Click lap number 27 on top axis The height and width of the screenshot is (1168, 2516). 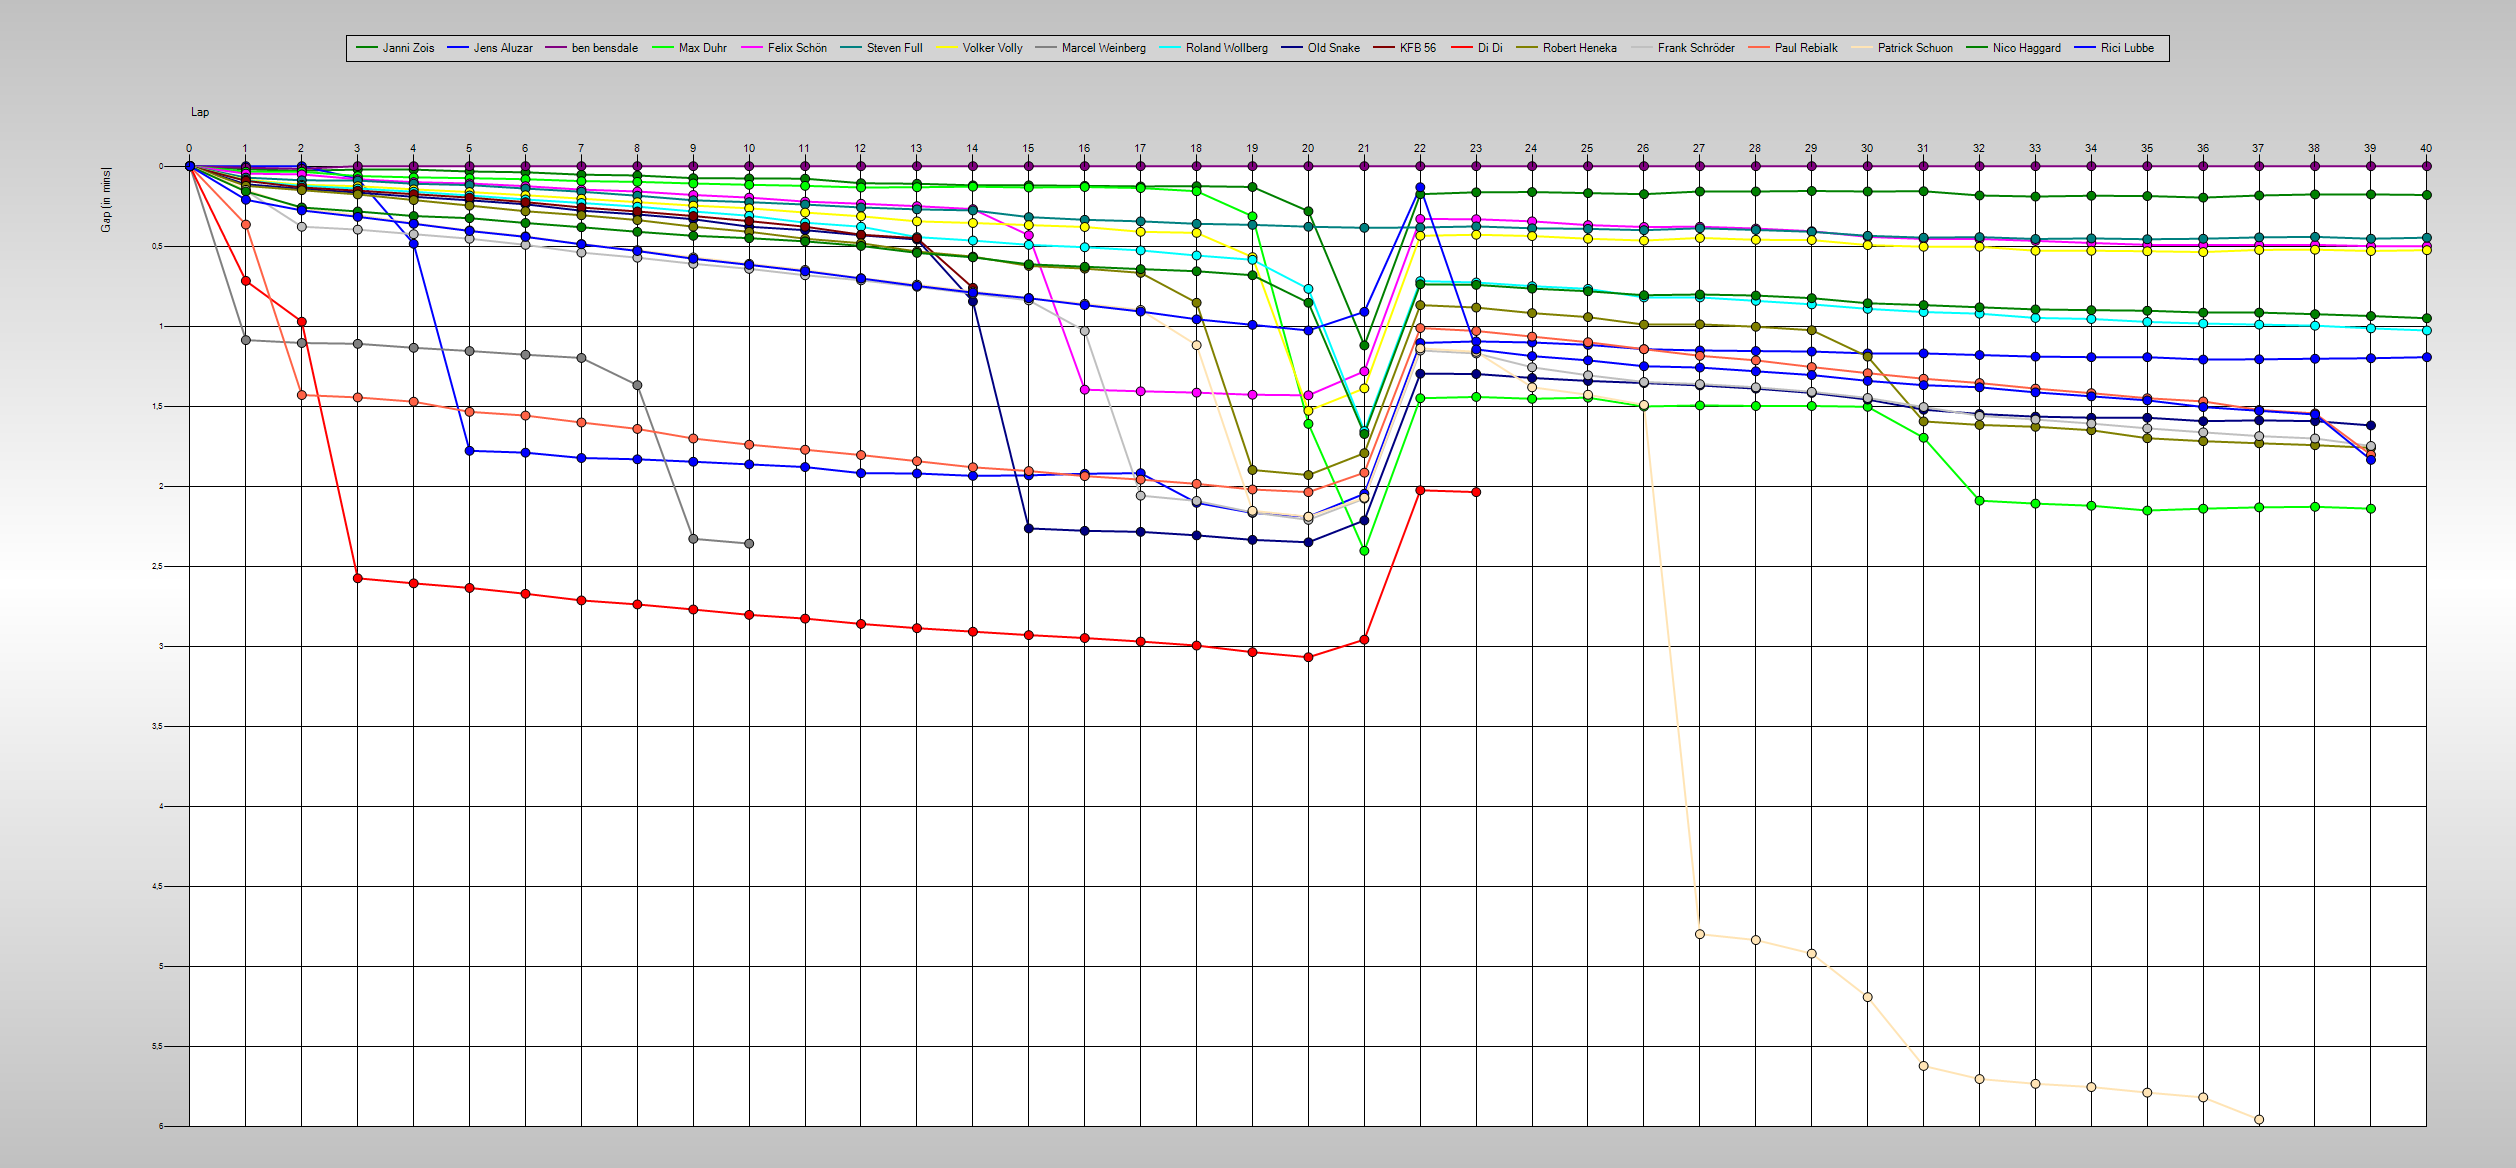point(1699,148)
